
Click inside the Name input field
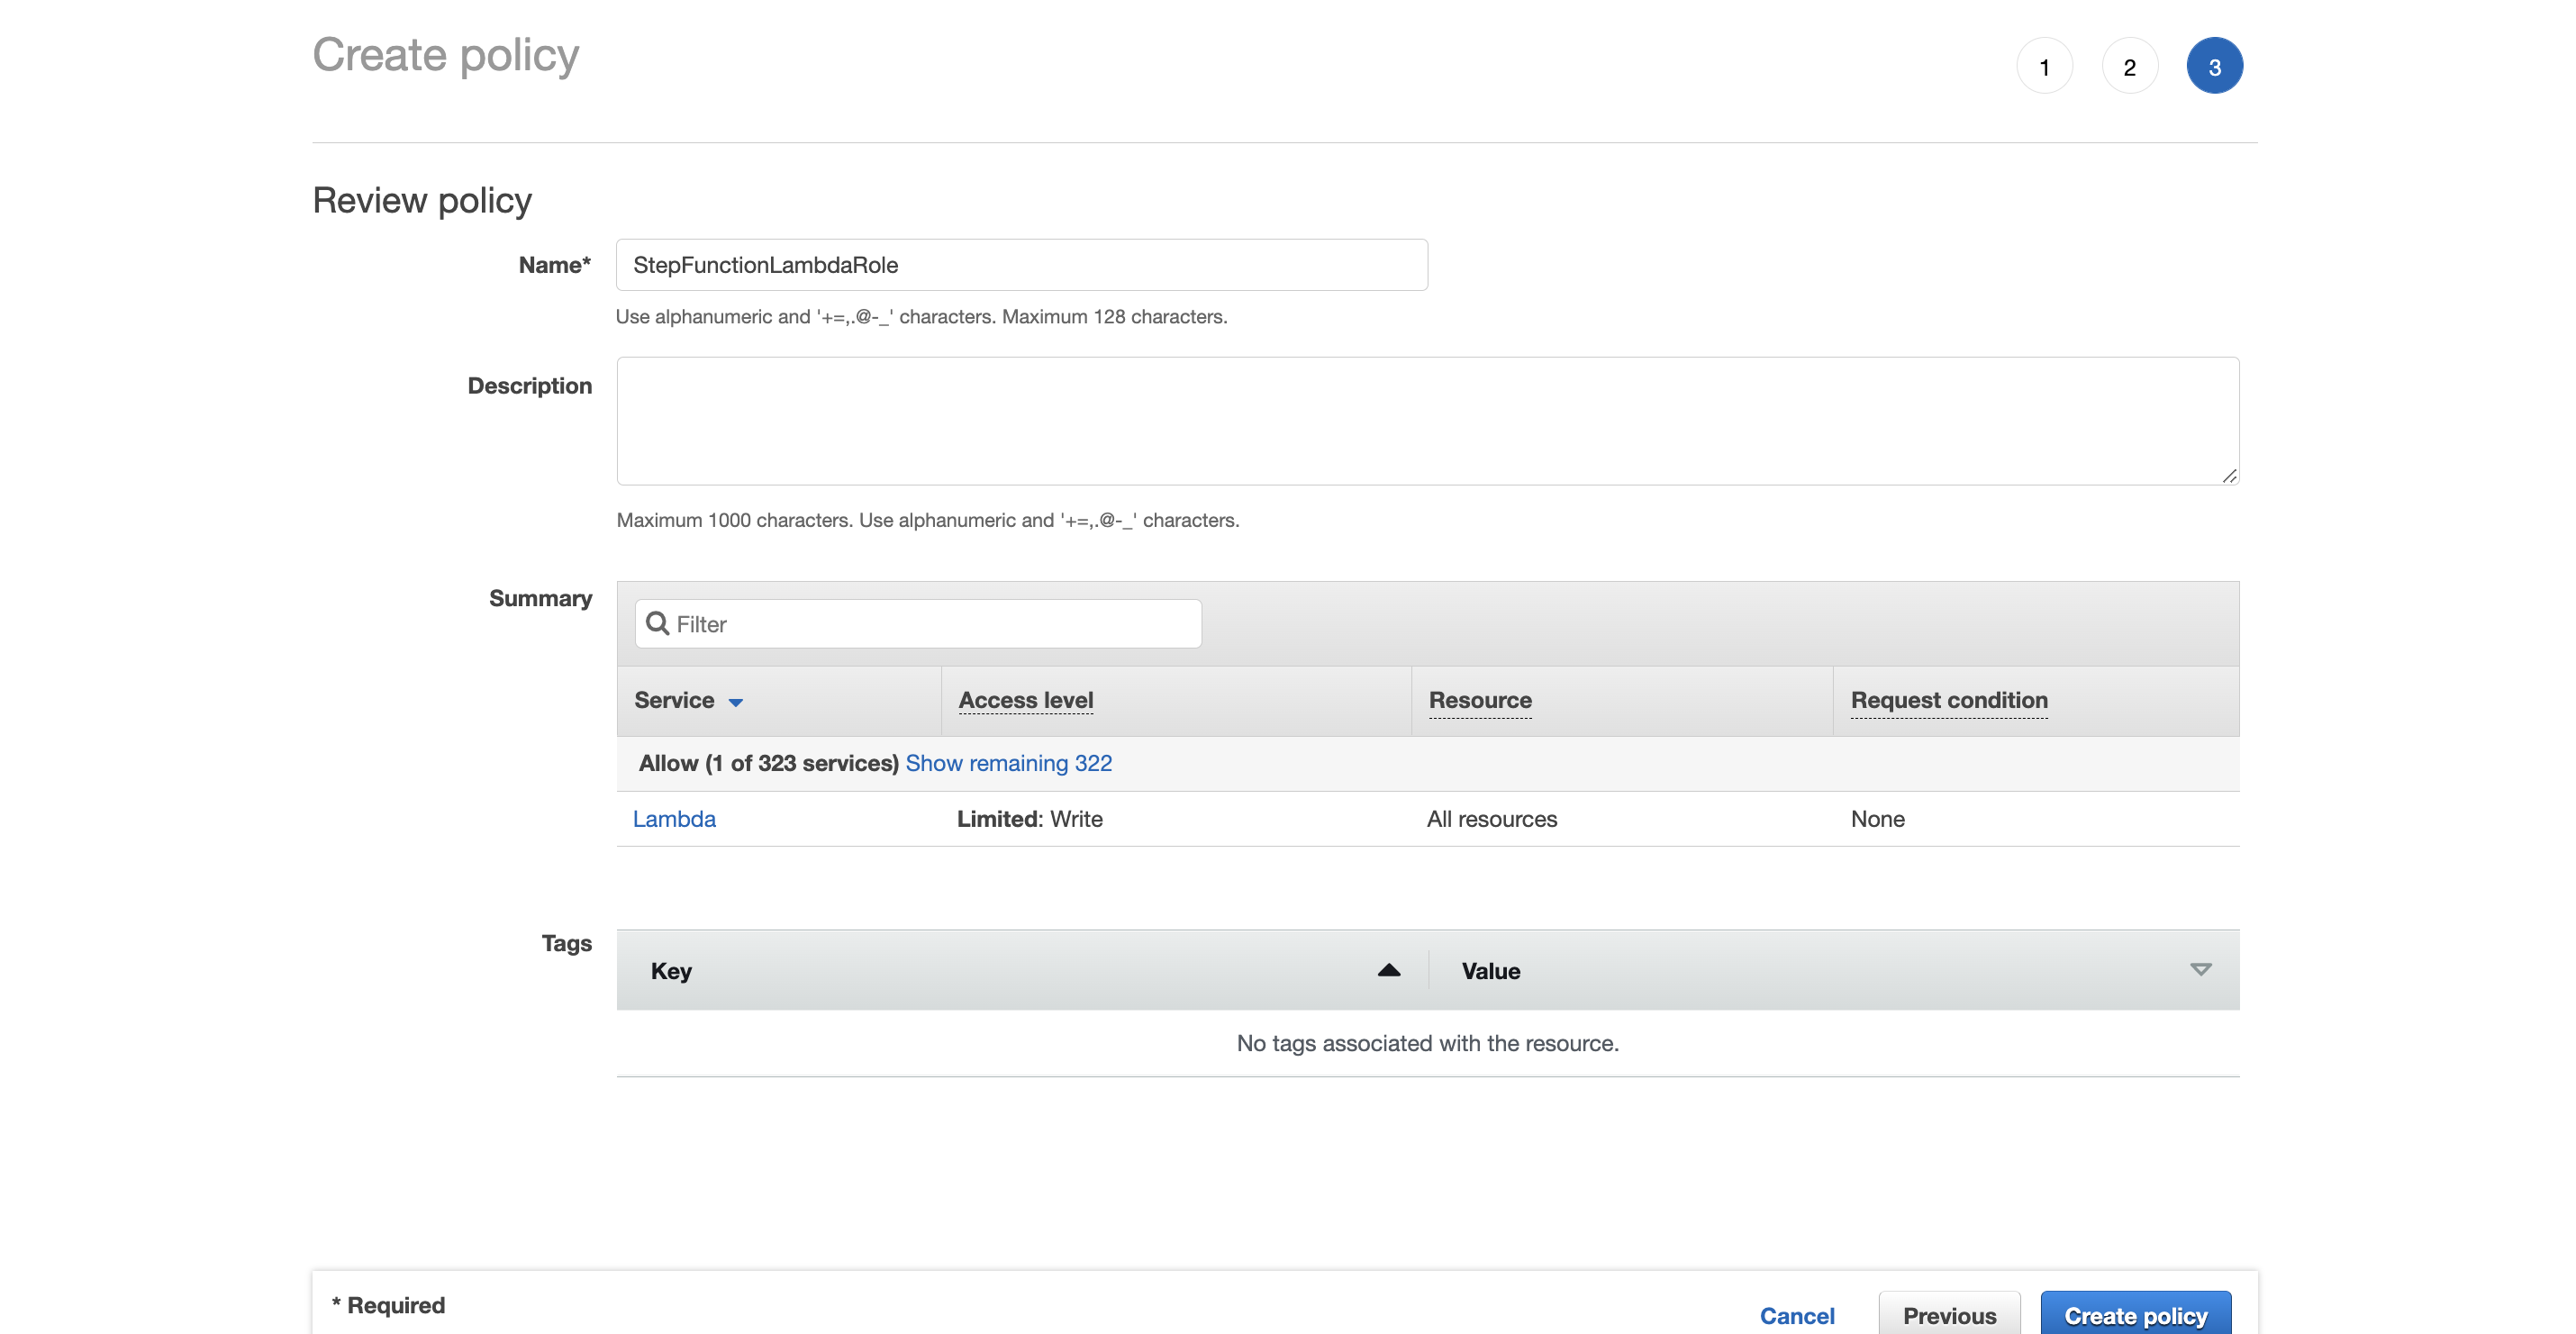[1021, 265]
